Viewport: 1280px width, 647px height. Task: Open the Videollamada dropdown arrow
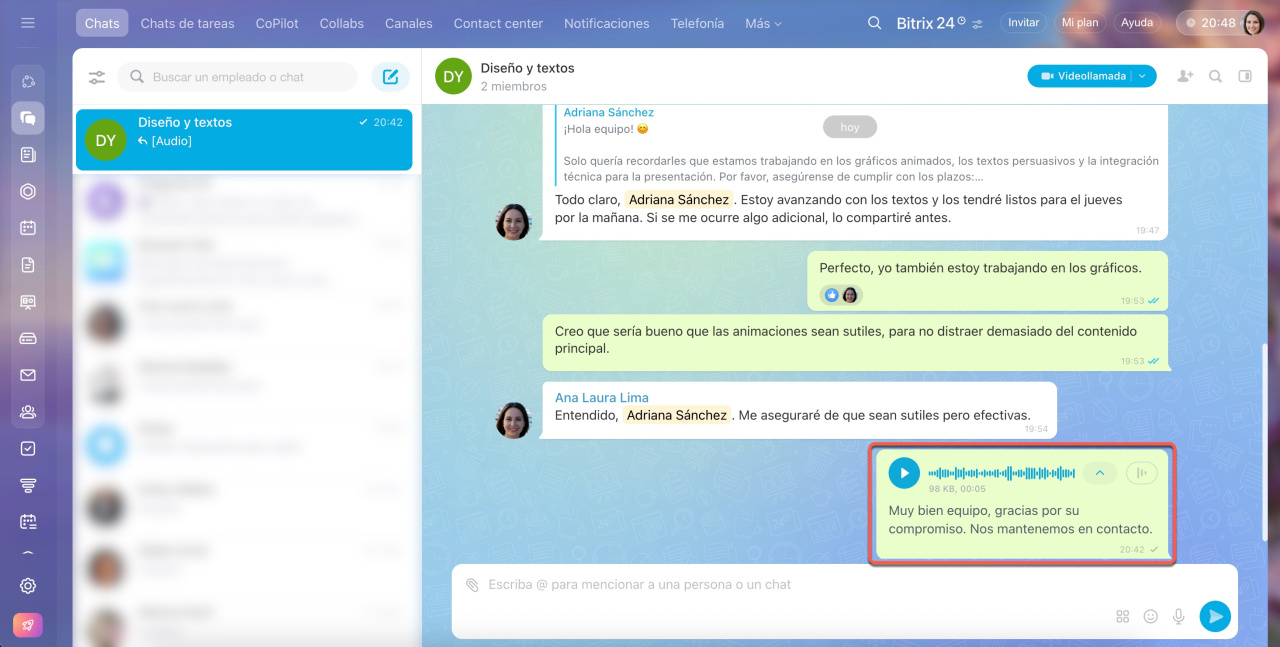click(1144, 76)
